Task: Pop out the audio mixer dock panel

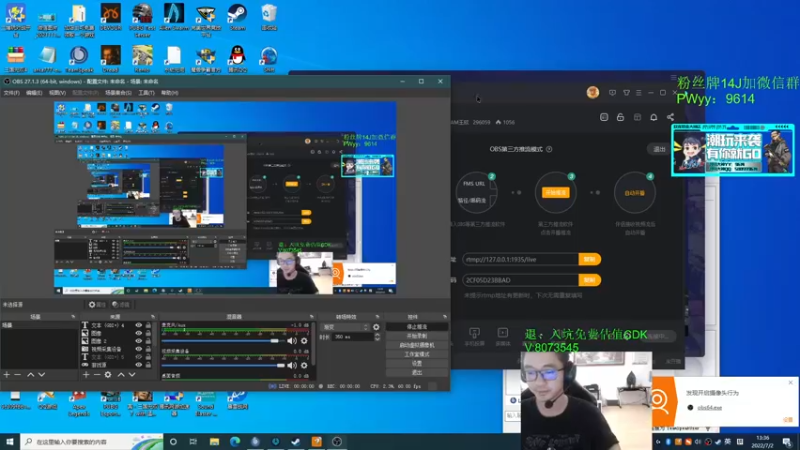Action: tap(312, 317)
